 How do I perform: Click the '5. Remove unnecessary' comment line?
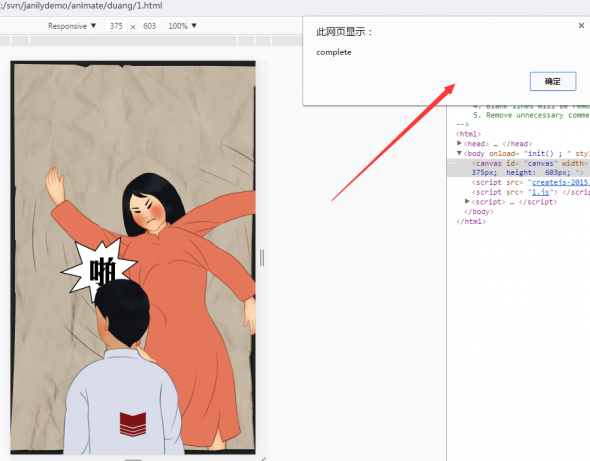pyautogui.click(x=531, y=115)
